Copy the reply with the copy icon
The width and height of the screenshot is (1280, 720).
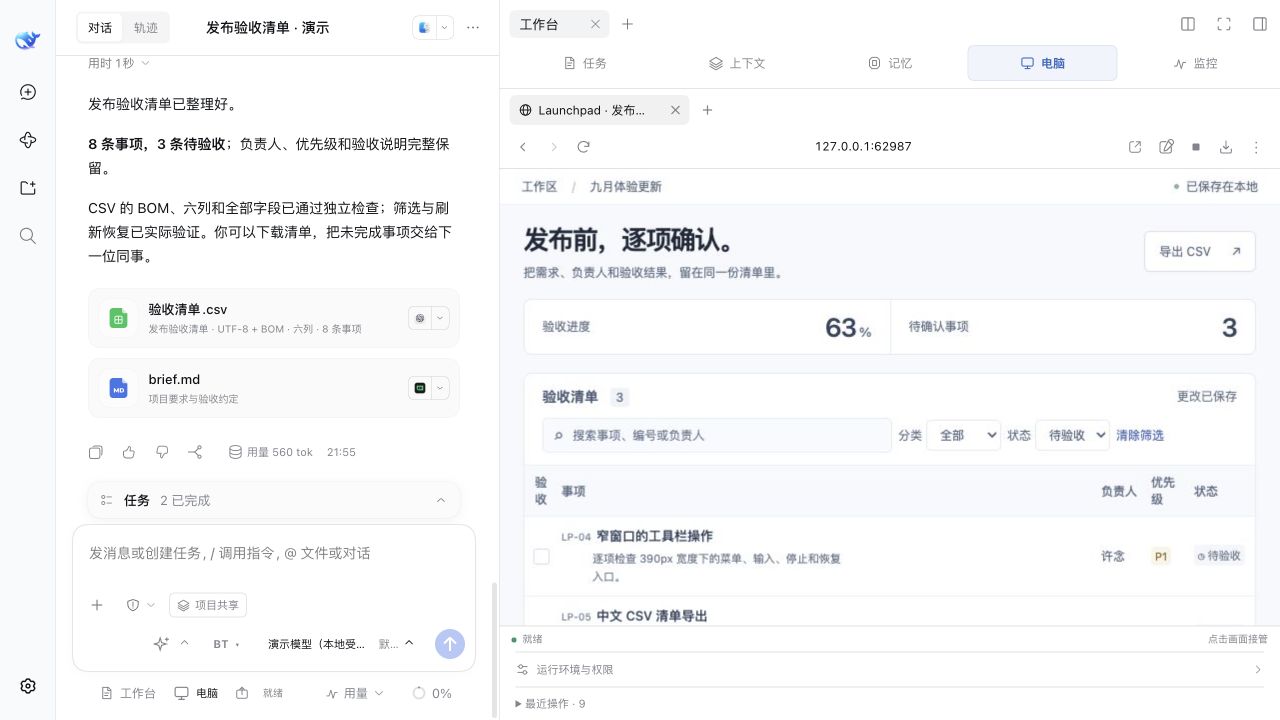(96, 452)
